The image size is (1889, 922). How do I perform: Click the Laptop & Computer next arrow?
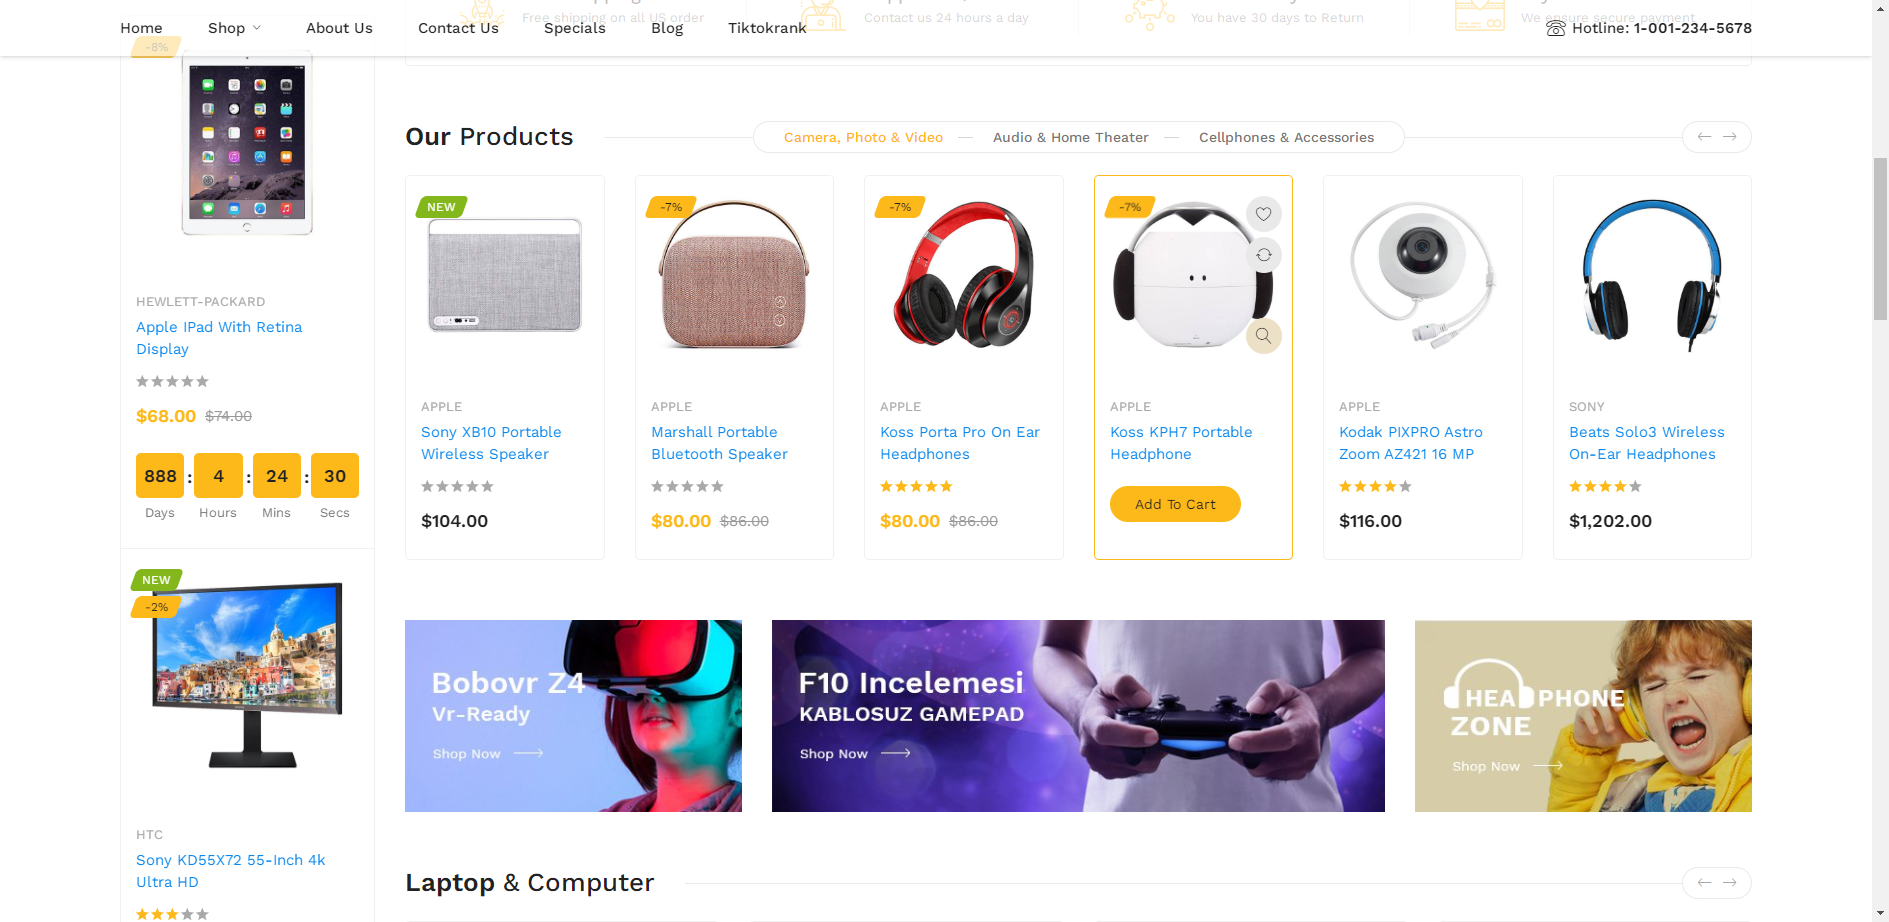(x=1730, y=883)
